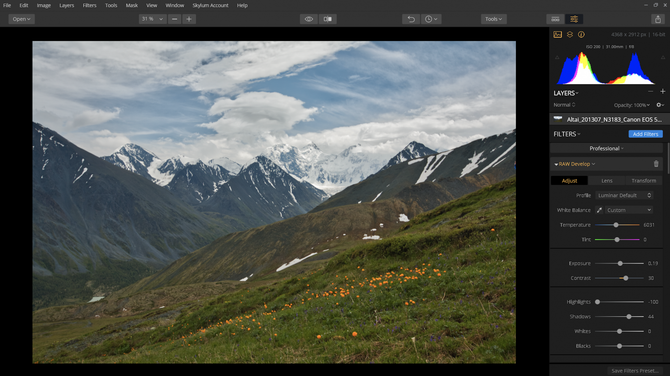Open the history clock dropdown
The width and height of the screenshot is (670, 376).
[x=431, y=19]
